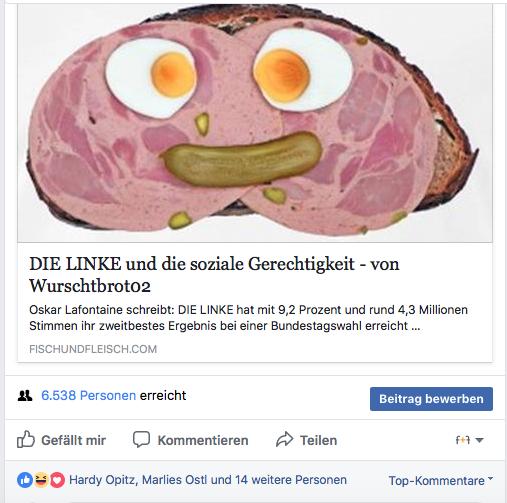Click the thumbs-up Gefällt mir icon

coord(26,440)
